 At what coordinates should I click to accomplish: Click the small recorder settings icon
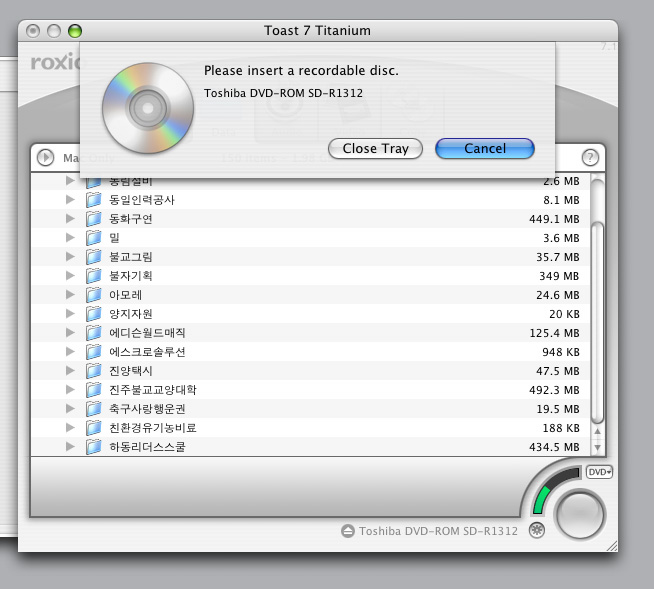tap(537, 530)
